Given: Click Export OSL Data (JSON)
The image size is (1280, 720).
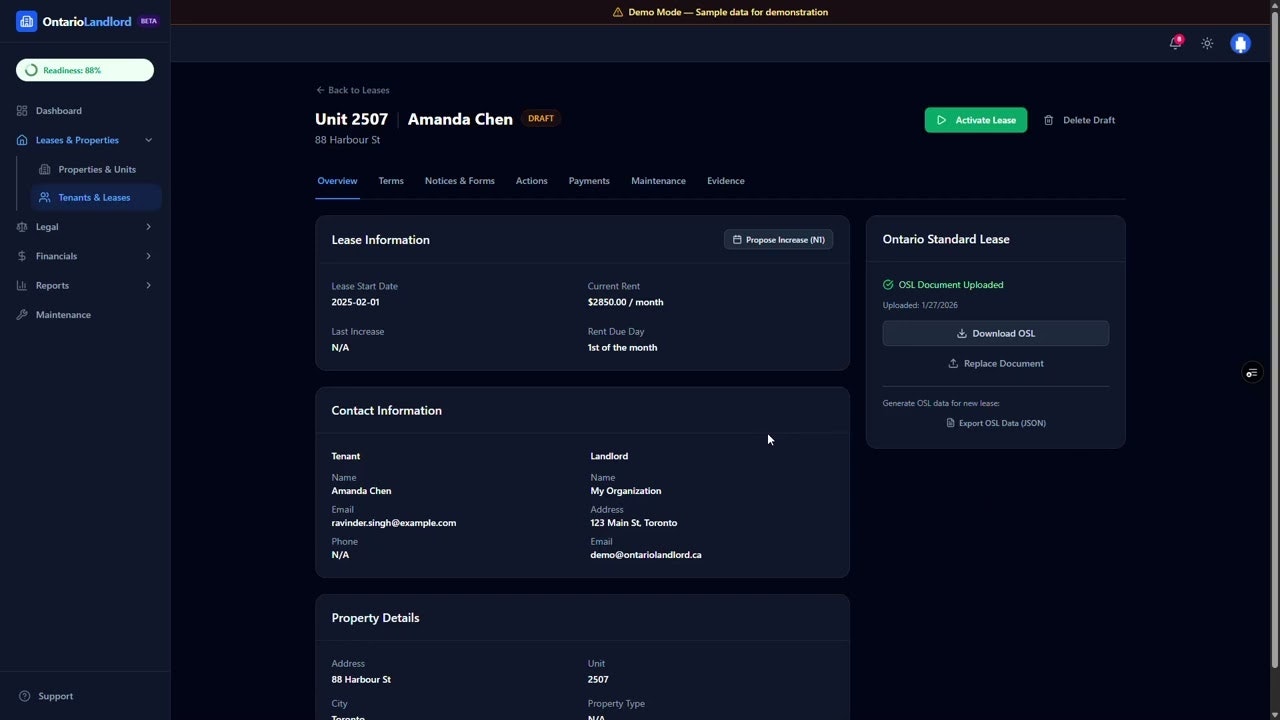Looking at the screenshot, I should [x=996, y=423].
